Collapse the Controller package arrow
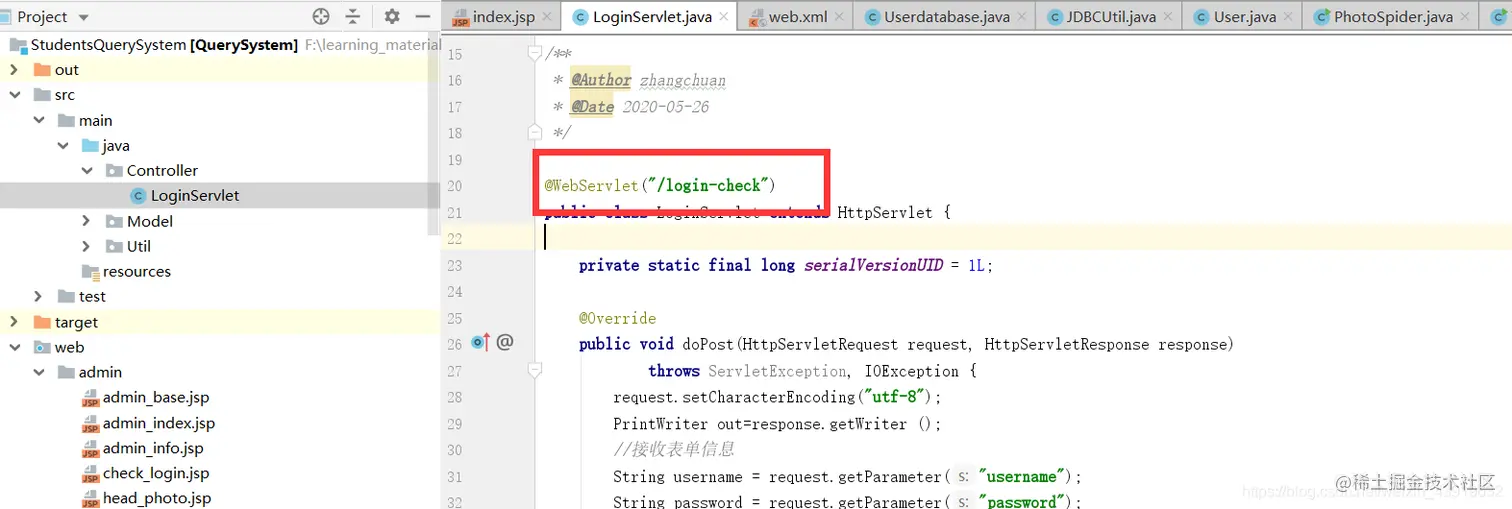 click(x=87, y=170)
